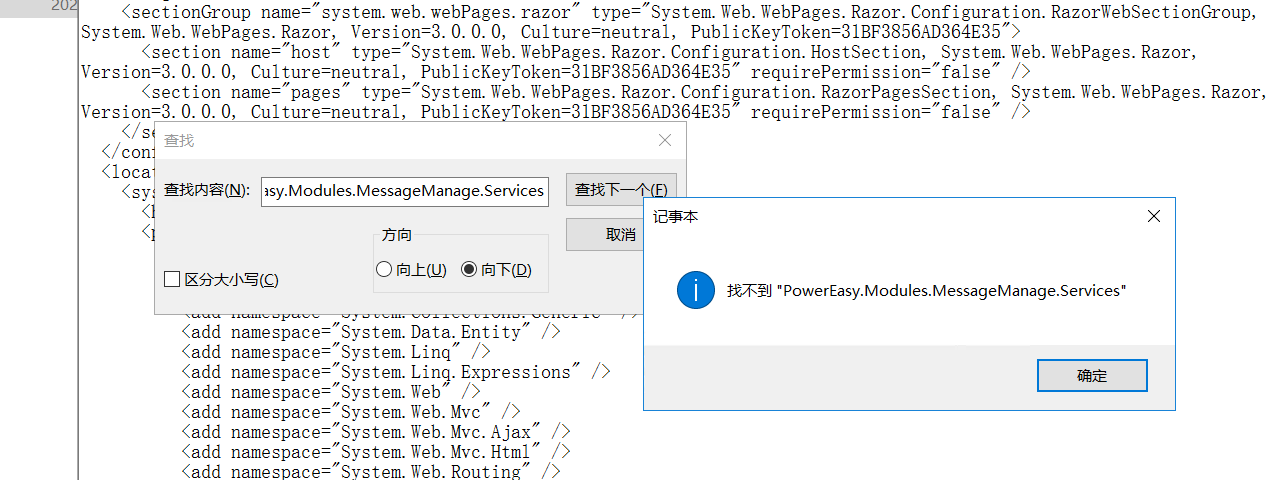Image resolution: width=1276 pixels, height=480 pixels.
Task: Select the 向上 direction radio button
Action: tap(384, 270)
